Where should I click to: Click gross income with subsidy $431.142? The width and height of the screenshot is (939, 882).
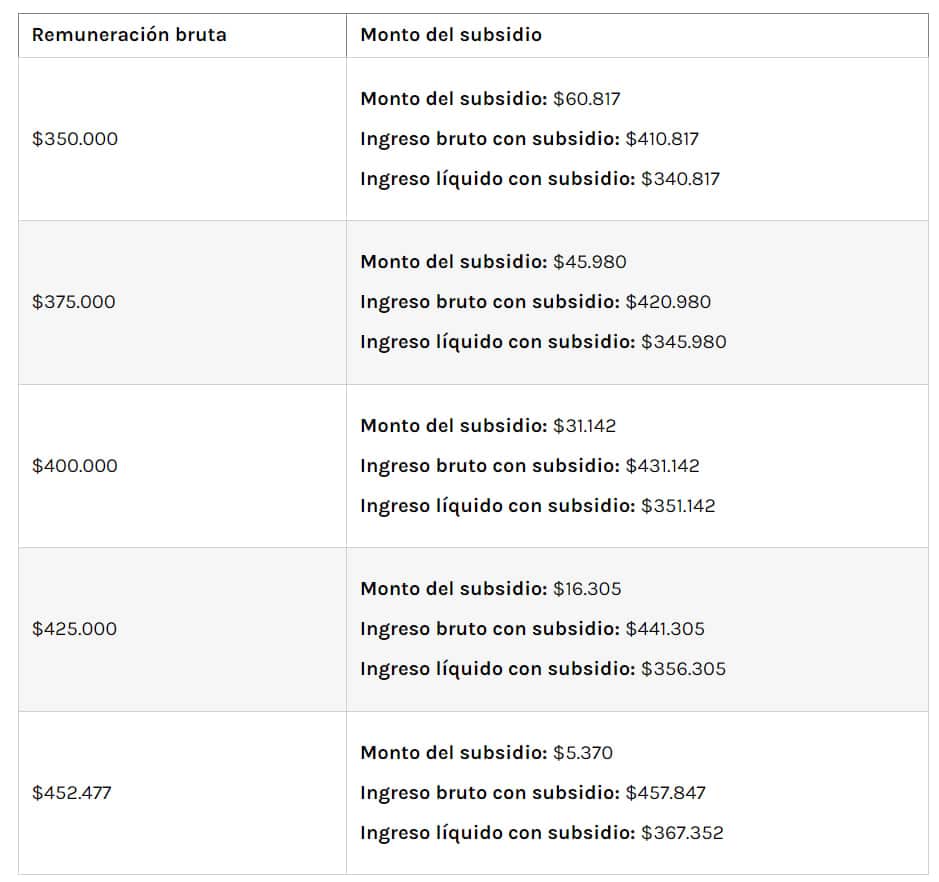point(530,466)
